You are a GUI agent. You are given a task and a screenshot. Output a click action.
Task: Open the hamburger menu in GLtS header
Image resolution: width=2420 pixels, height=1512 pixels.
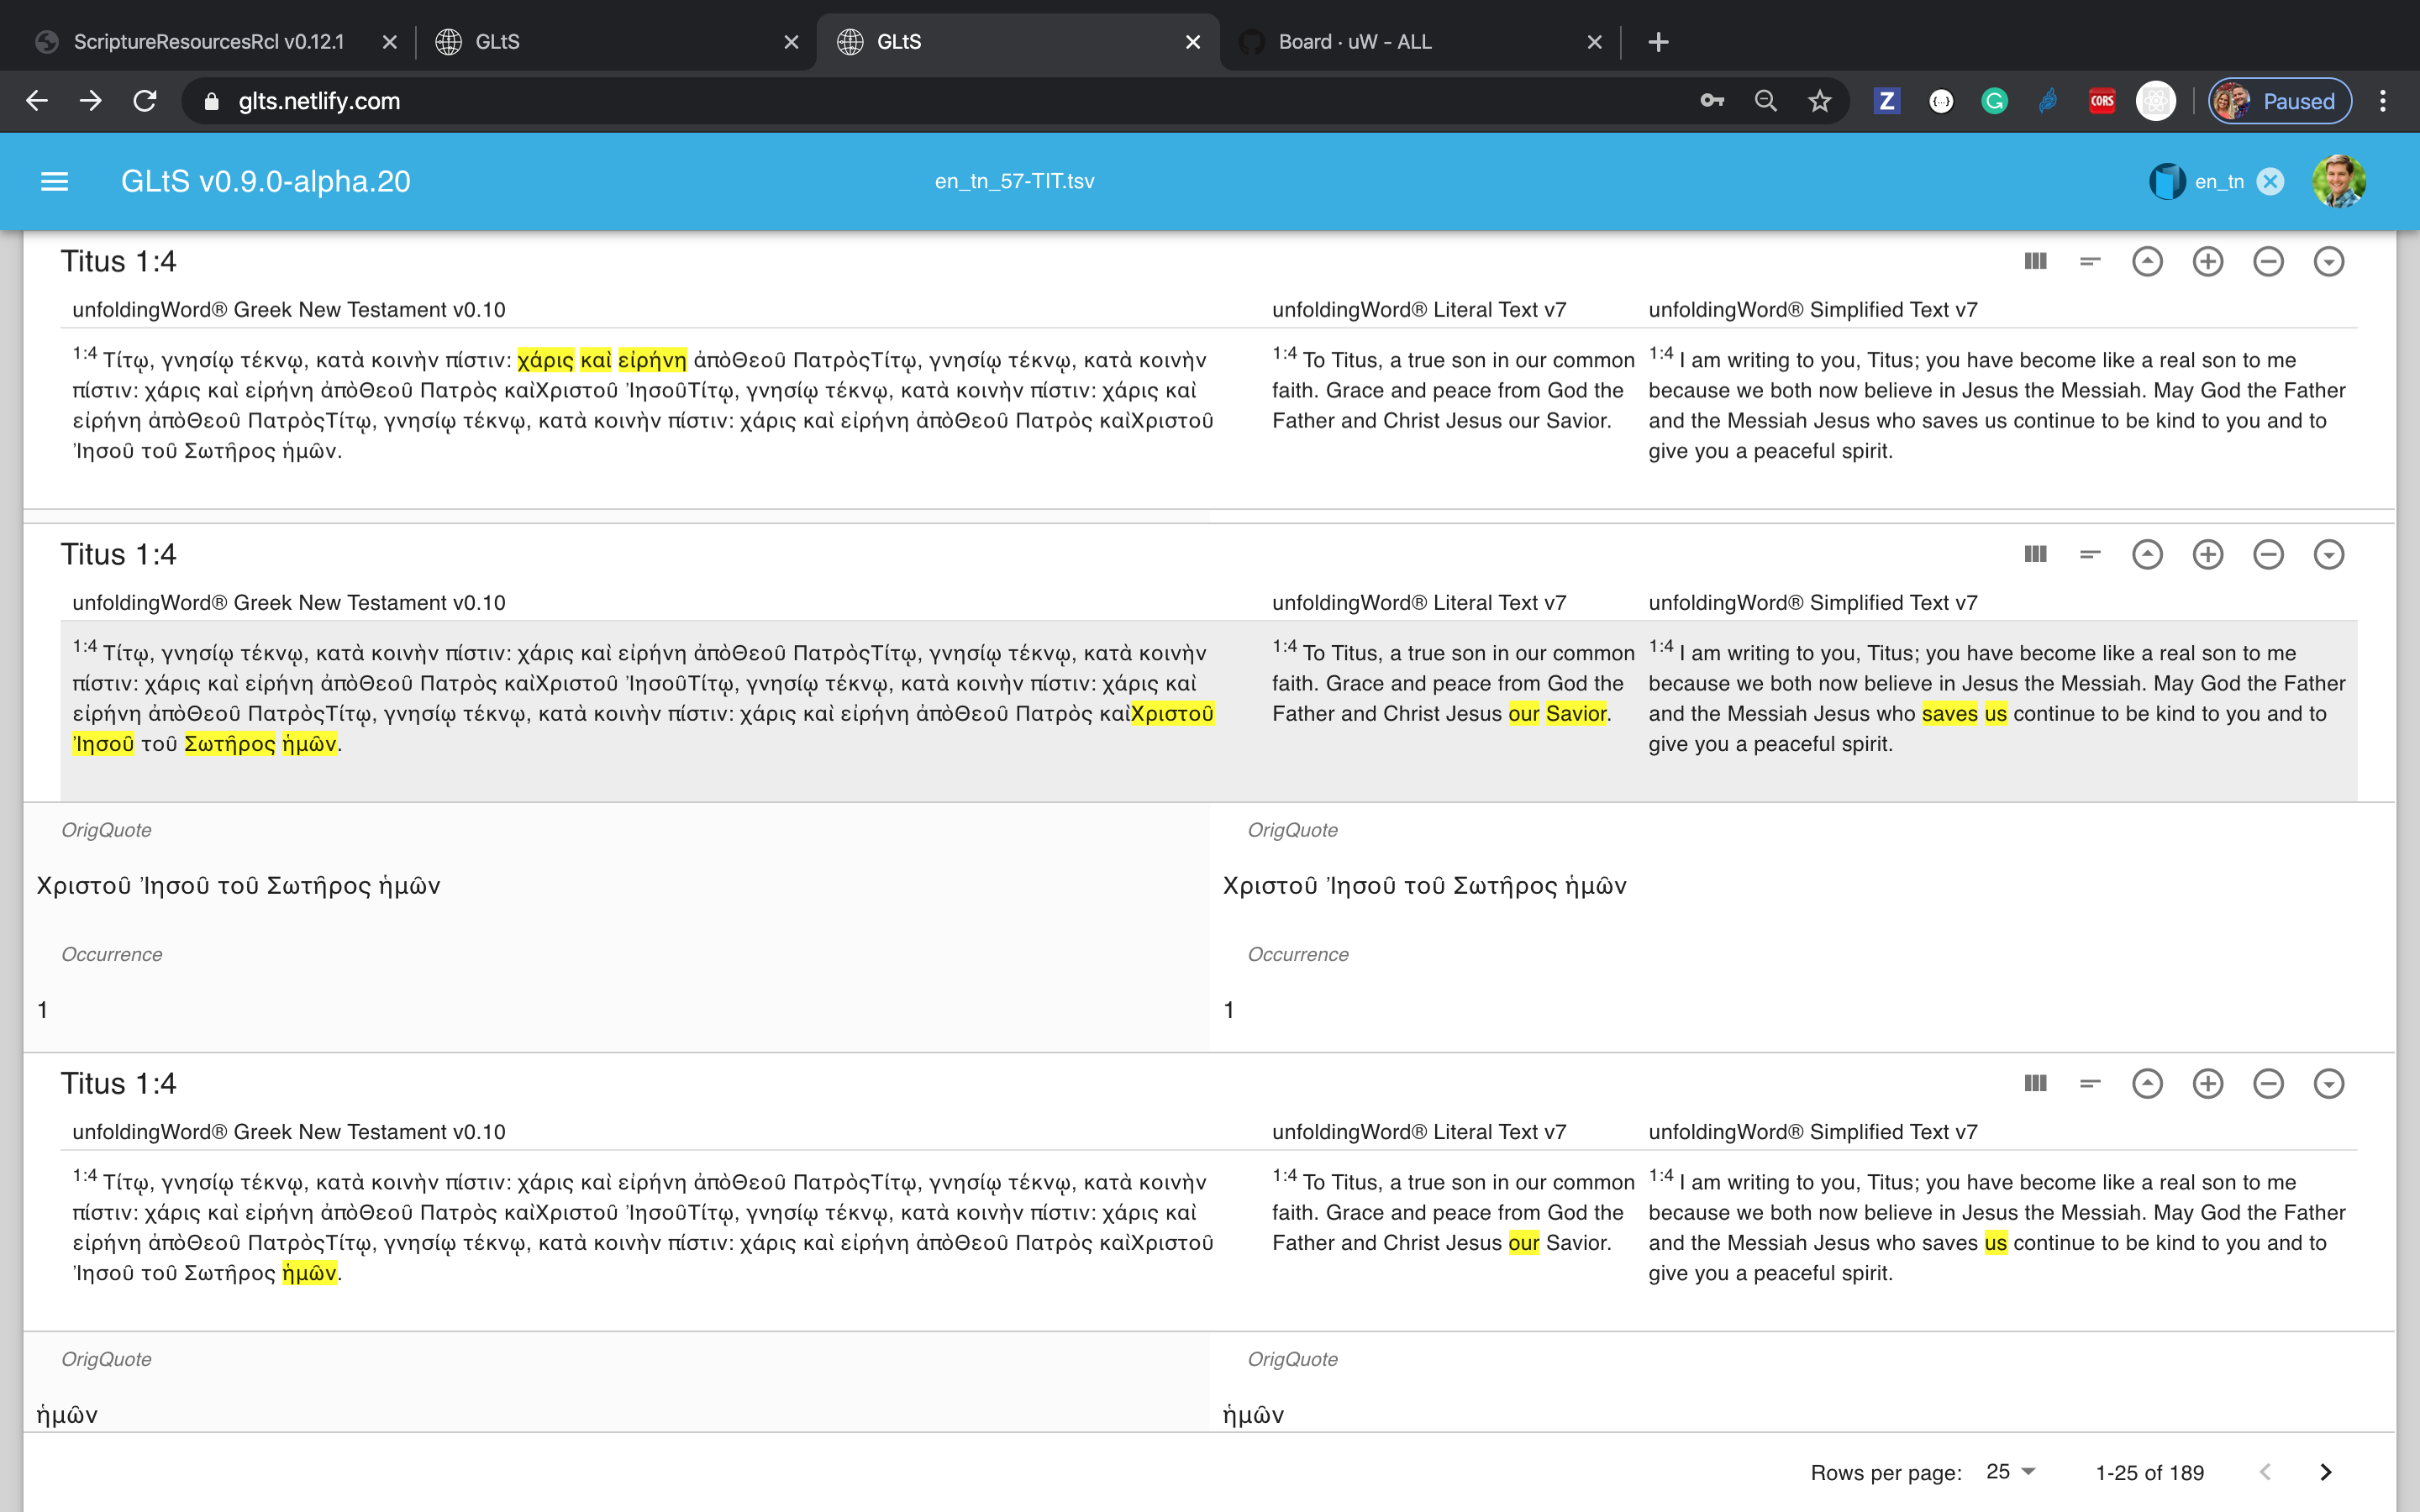(x=54, y=181)
